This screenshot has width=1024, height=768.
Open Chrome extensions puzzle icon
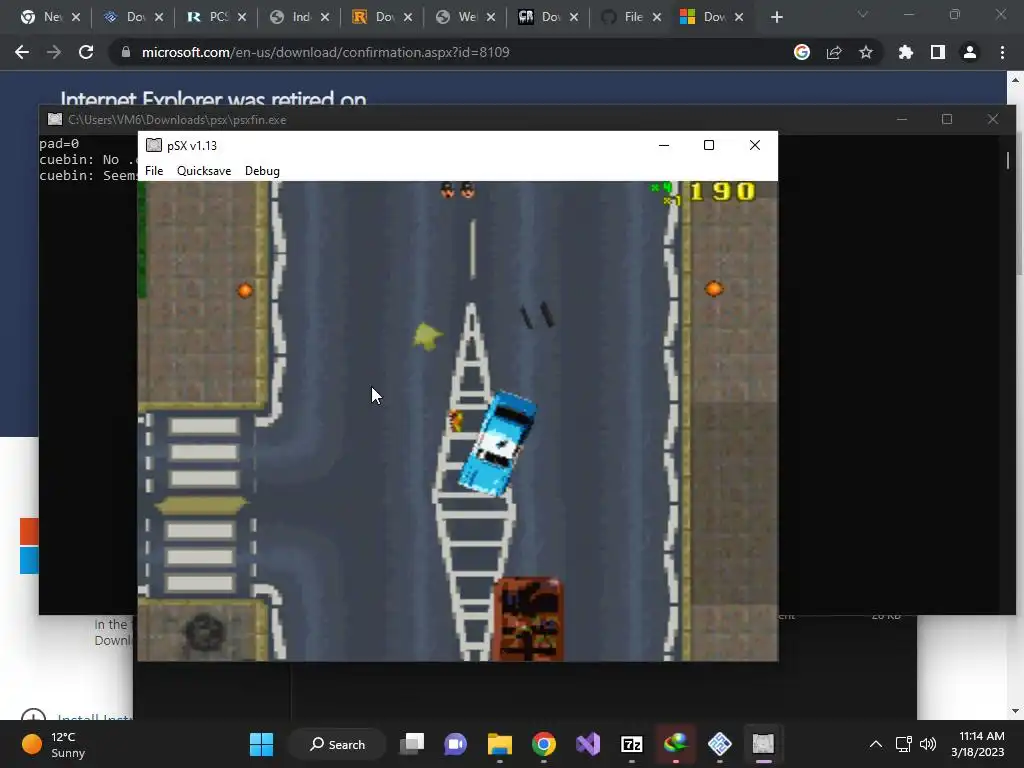[906, 52]
